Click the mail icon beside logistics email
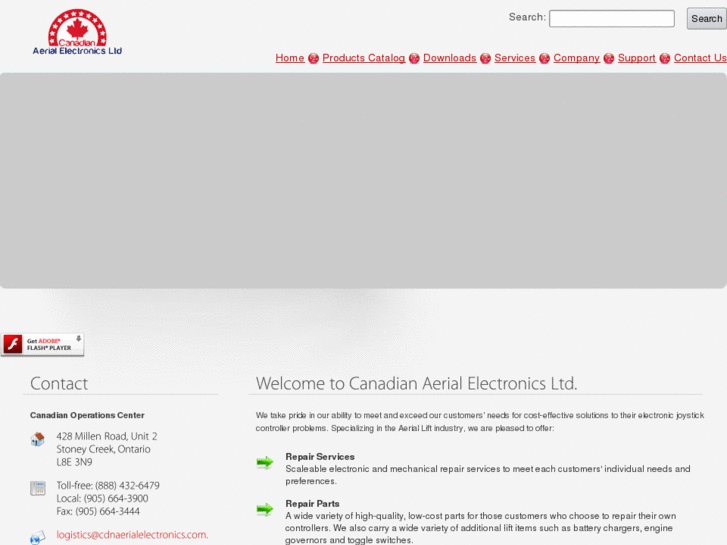This screenshot has height=545, width=727. click(38, 538)
